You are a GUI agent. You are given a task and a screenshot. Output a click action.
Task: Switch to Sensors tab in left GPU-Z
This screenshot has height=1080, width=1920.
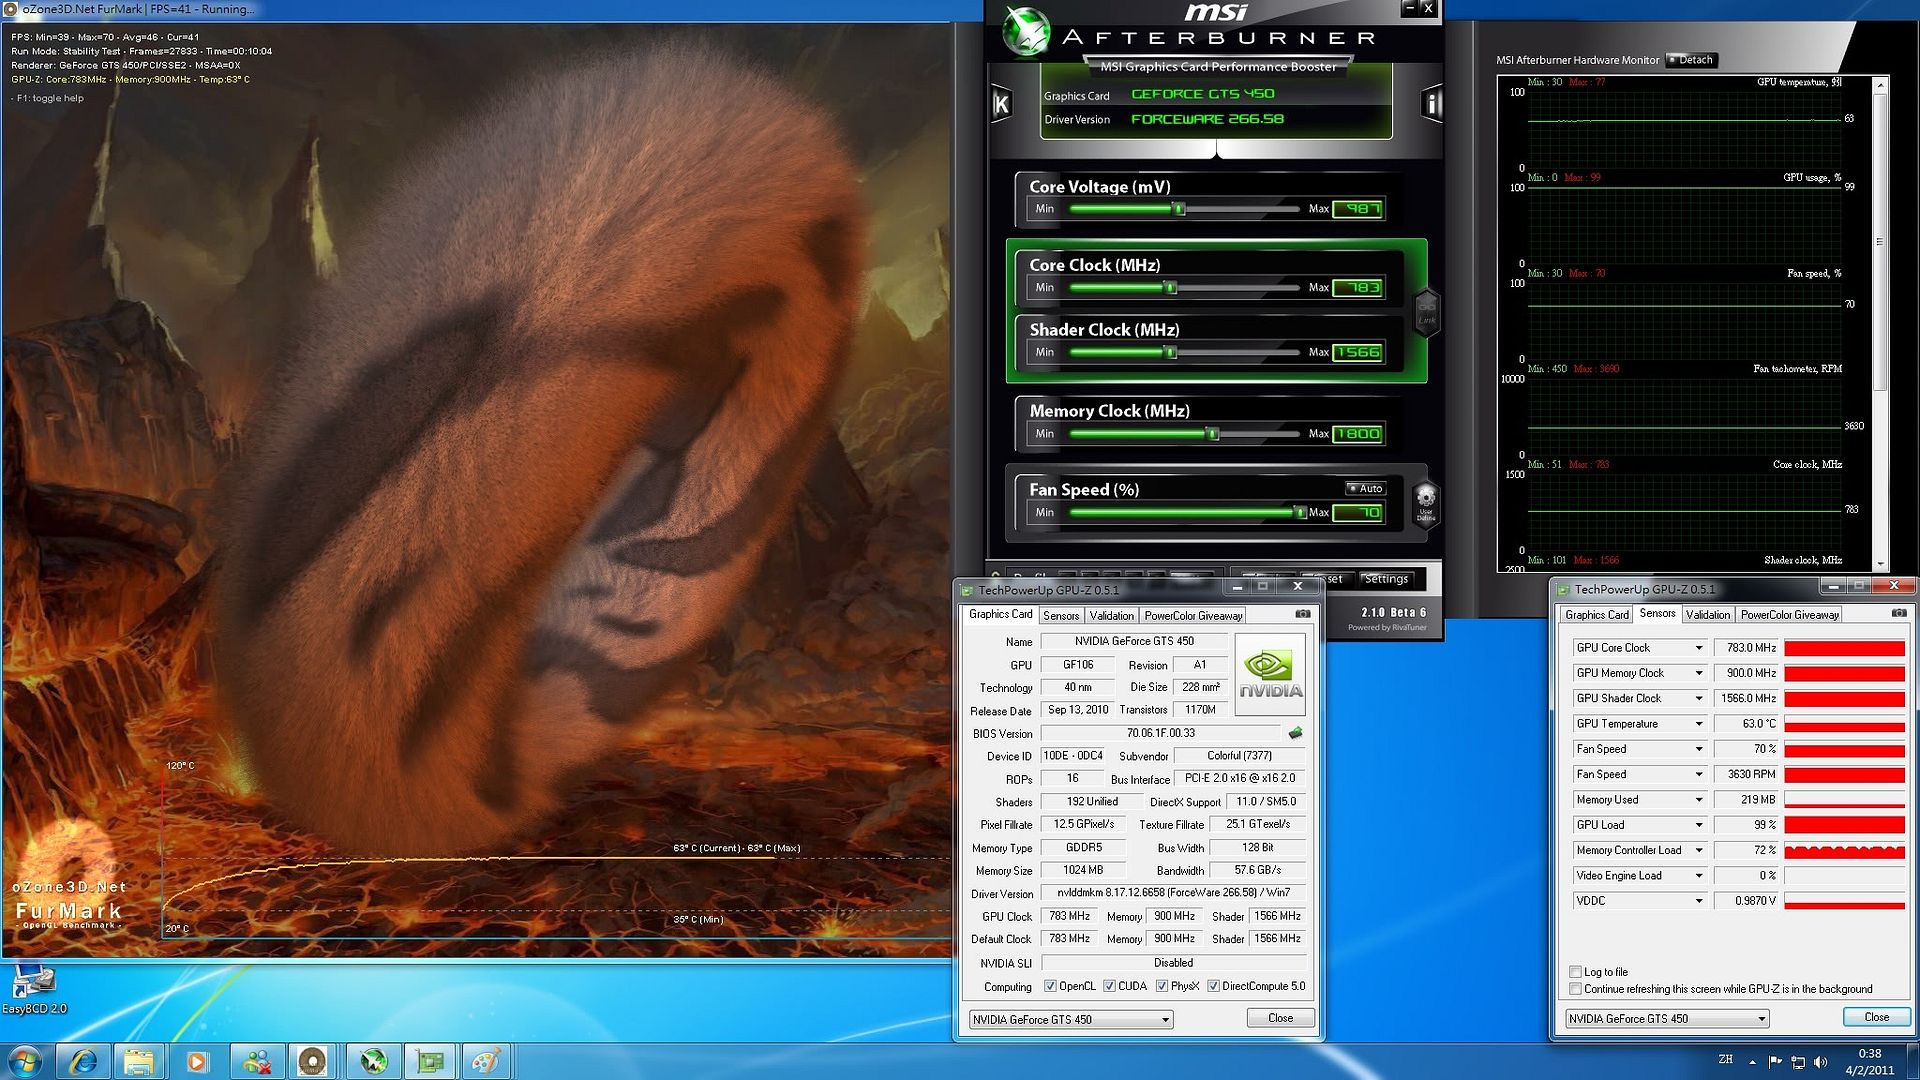click(x=1061, y=616)
